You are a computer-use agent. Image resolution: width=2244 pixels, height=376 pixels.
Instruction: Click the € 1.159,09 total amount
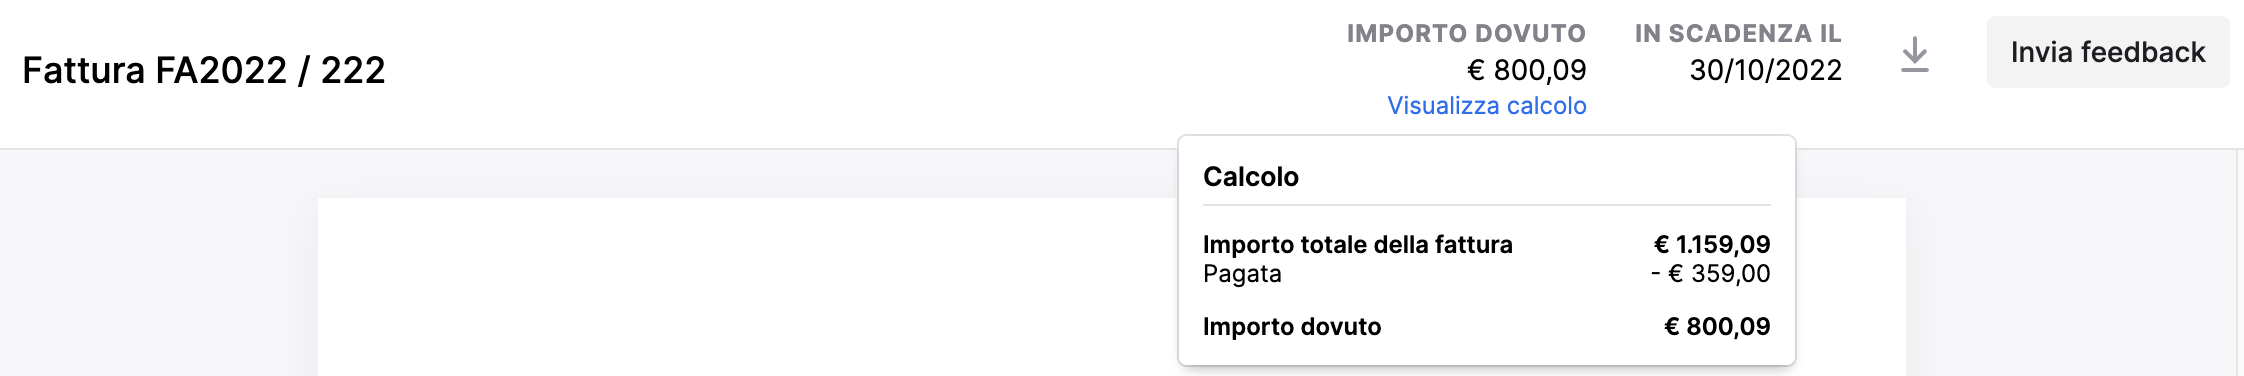coord(1712,245)
